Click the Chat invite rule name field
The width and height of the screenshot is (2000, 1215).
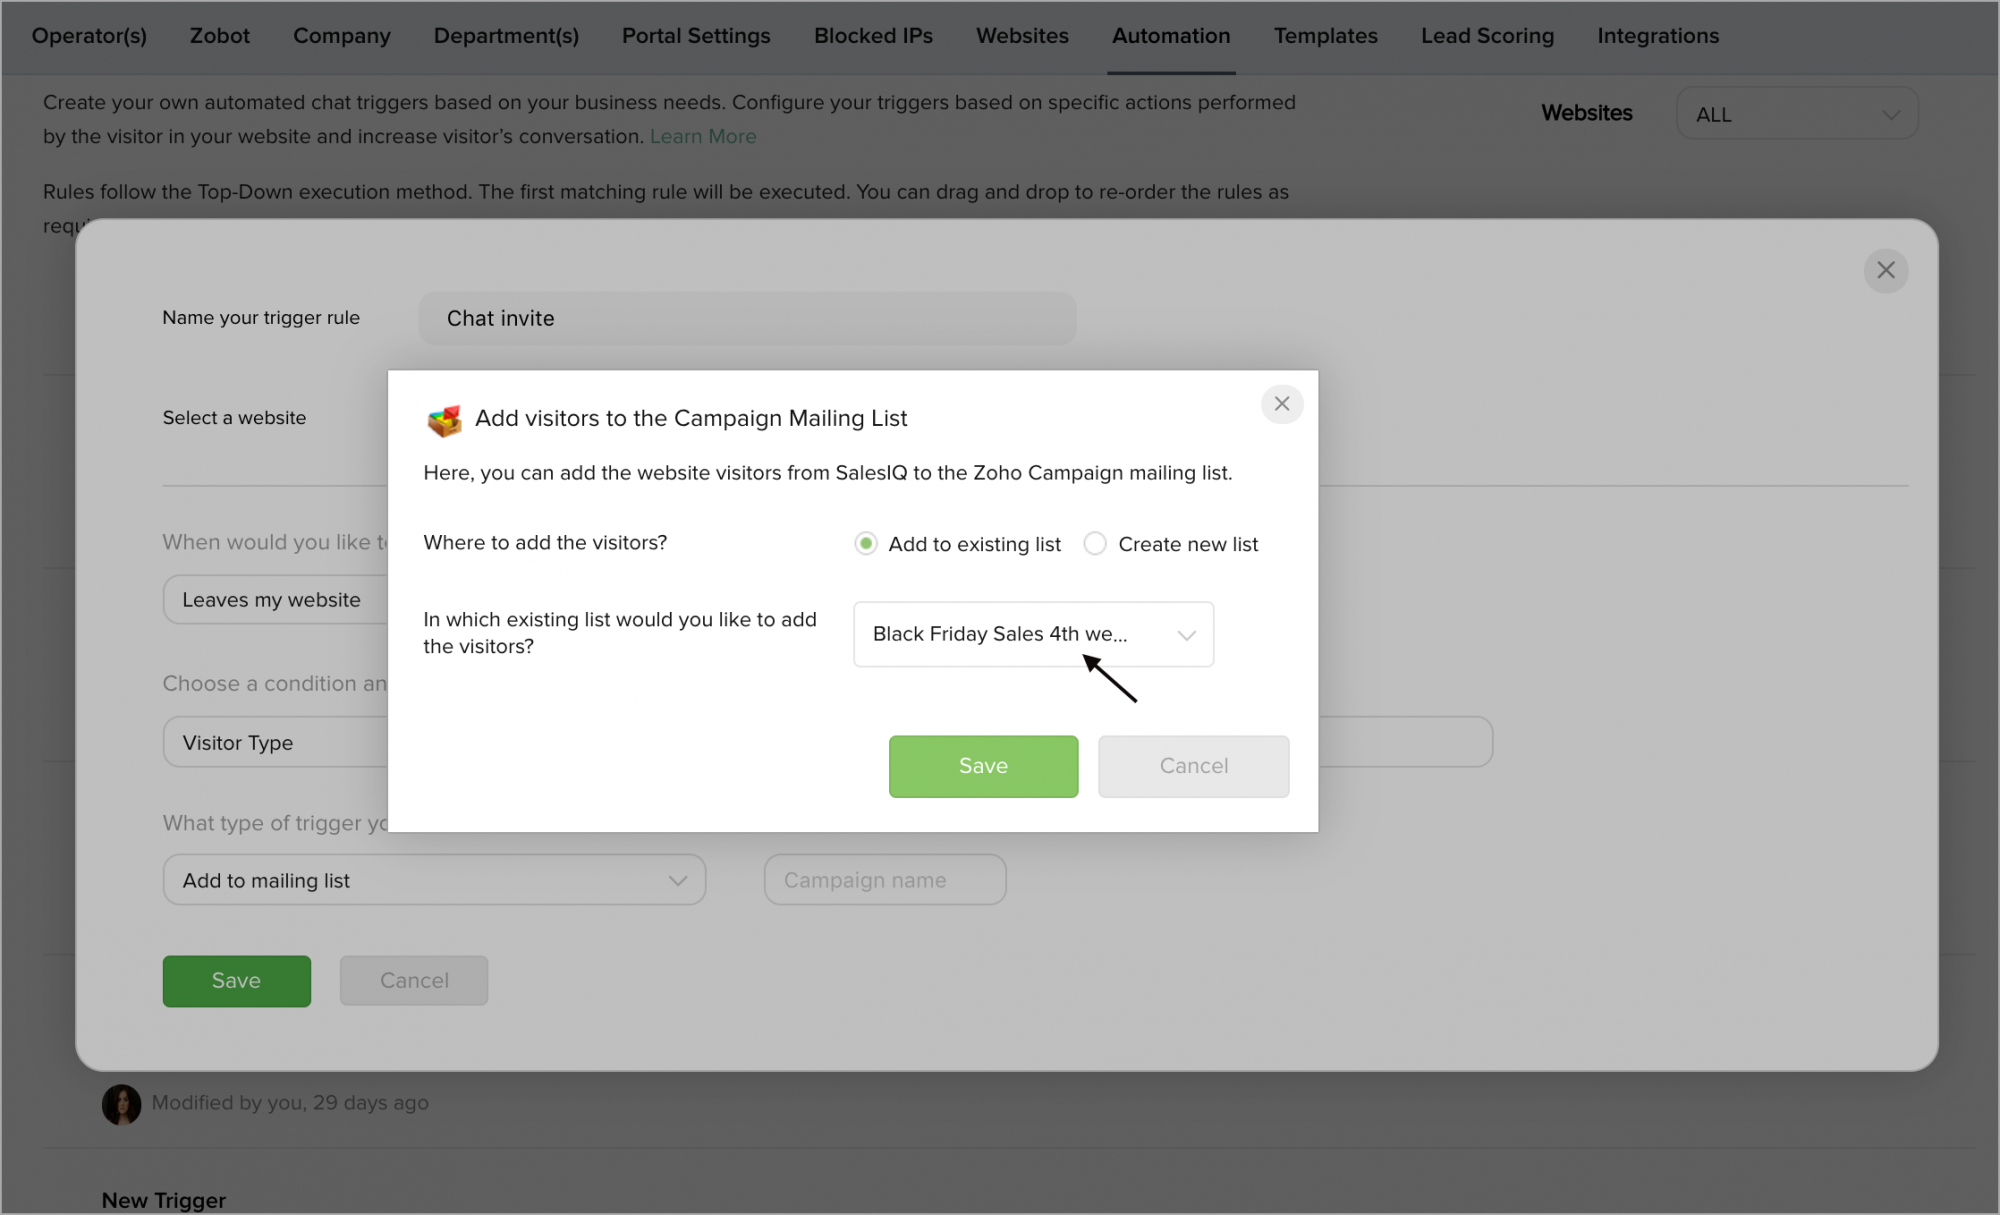pos(746,318)
